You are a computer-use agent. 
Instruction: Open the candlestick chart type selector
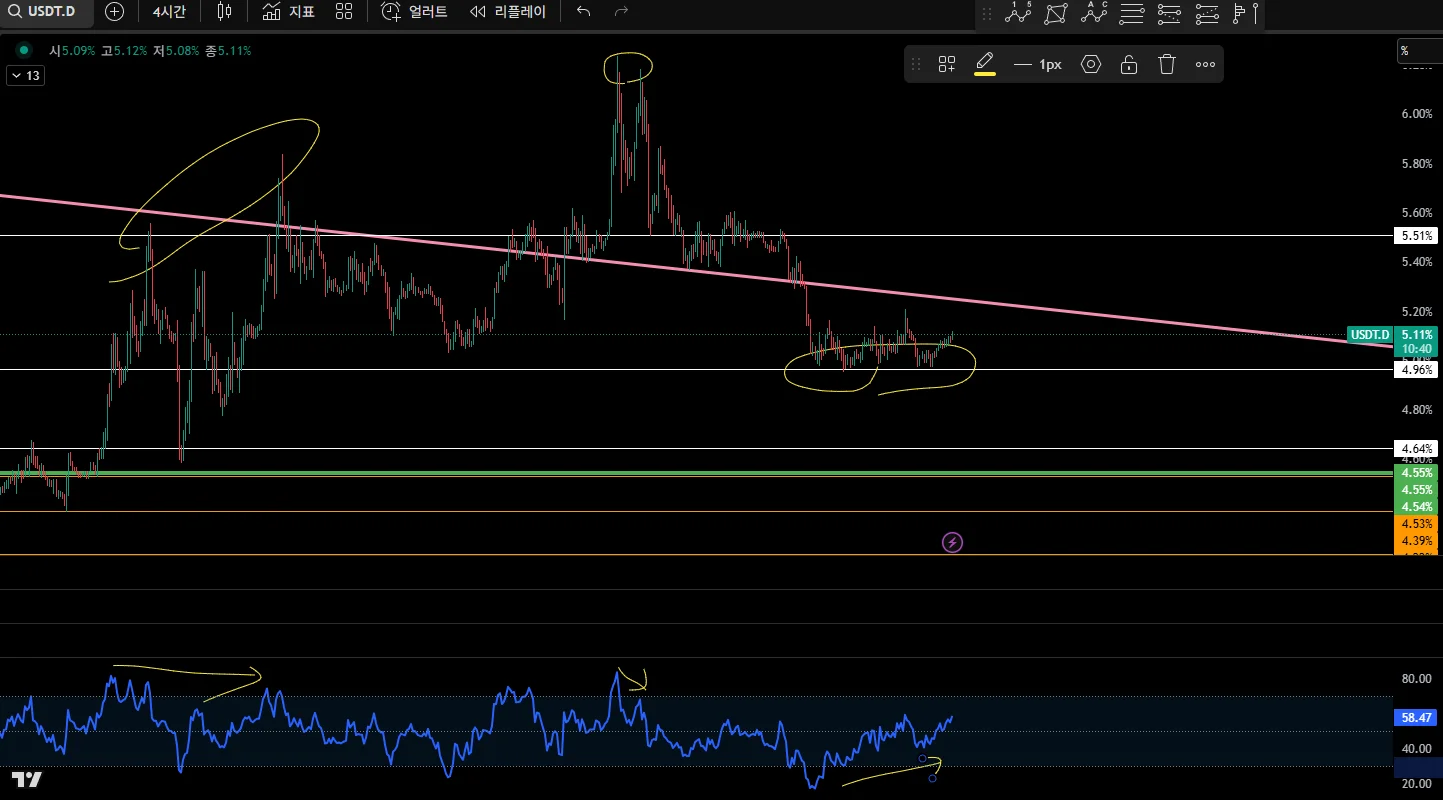point(224,12)
